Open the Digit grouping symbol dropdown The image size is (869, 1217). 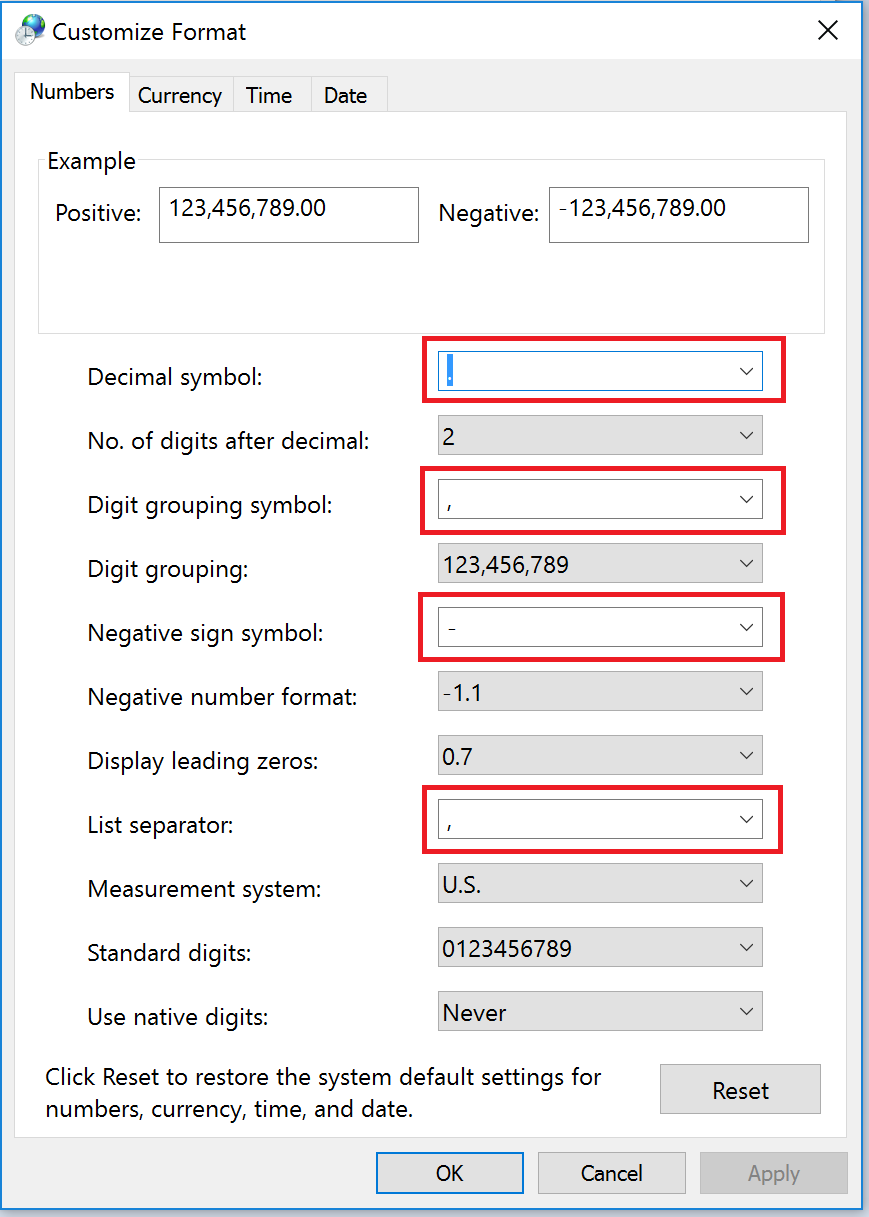click(600, 499)
